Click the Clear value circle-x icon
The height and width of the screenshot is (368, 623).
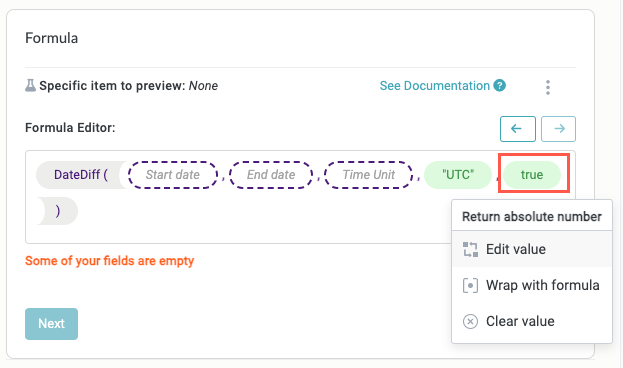click(x=470, y=321)
